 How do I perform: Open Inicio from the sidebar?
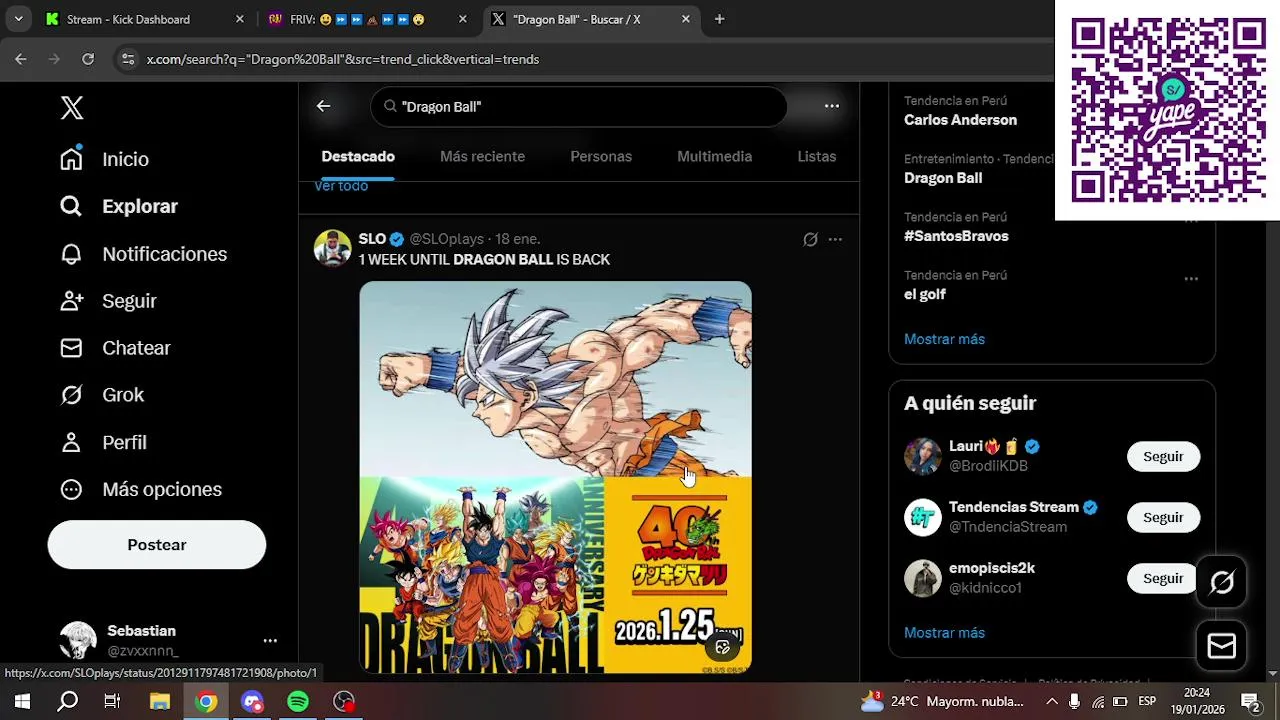pos(105,159)
